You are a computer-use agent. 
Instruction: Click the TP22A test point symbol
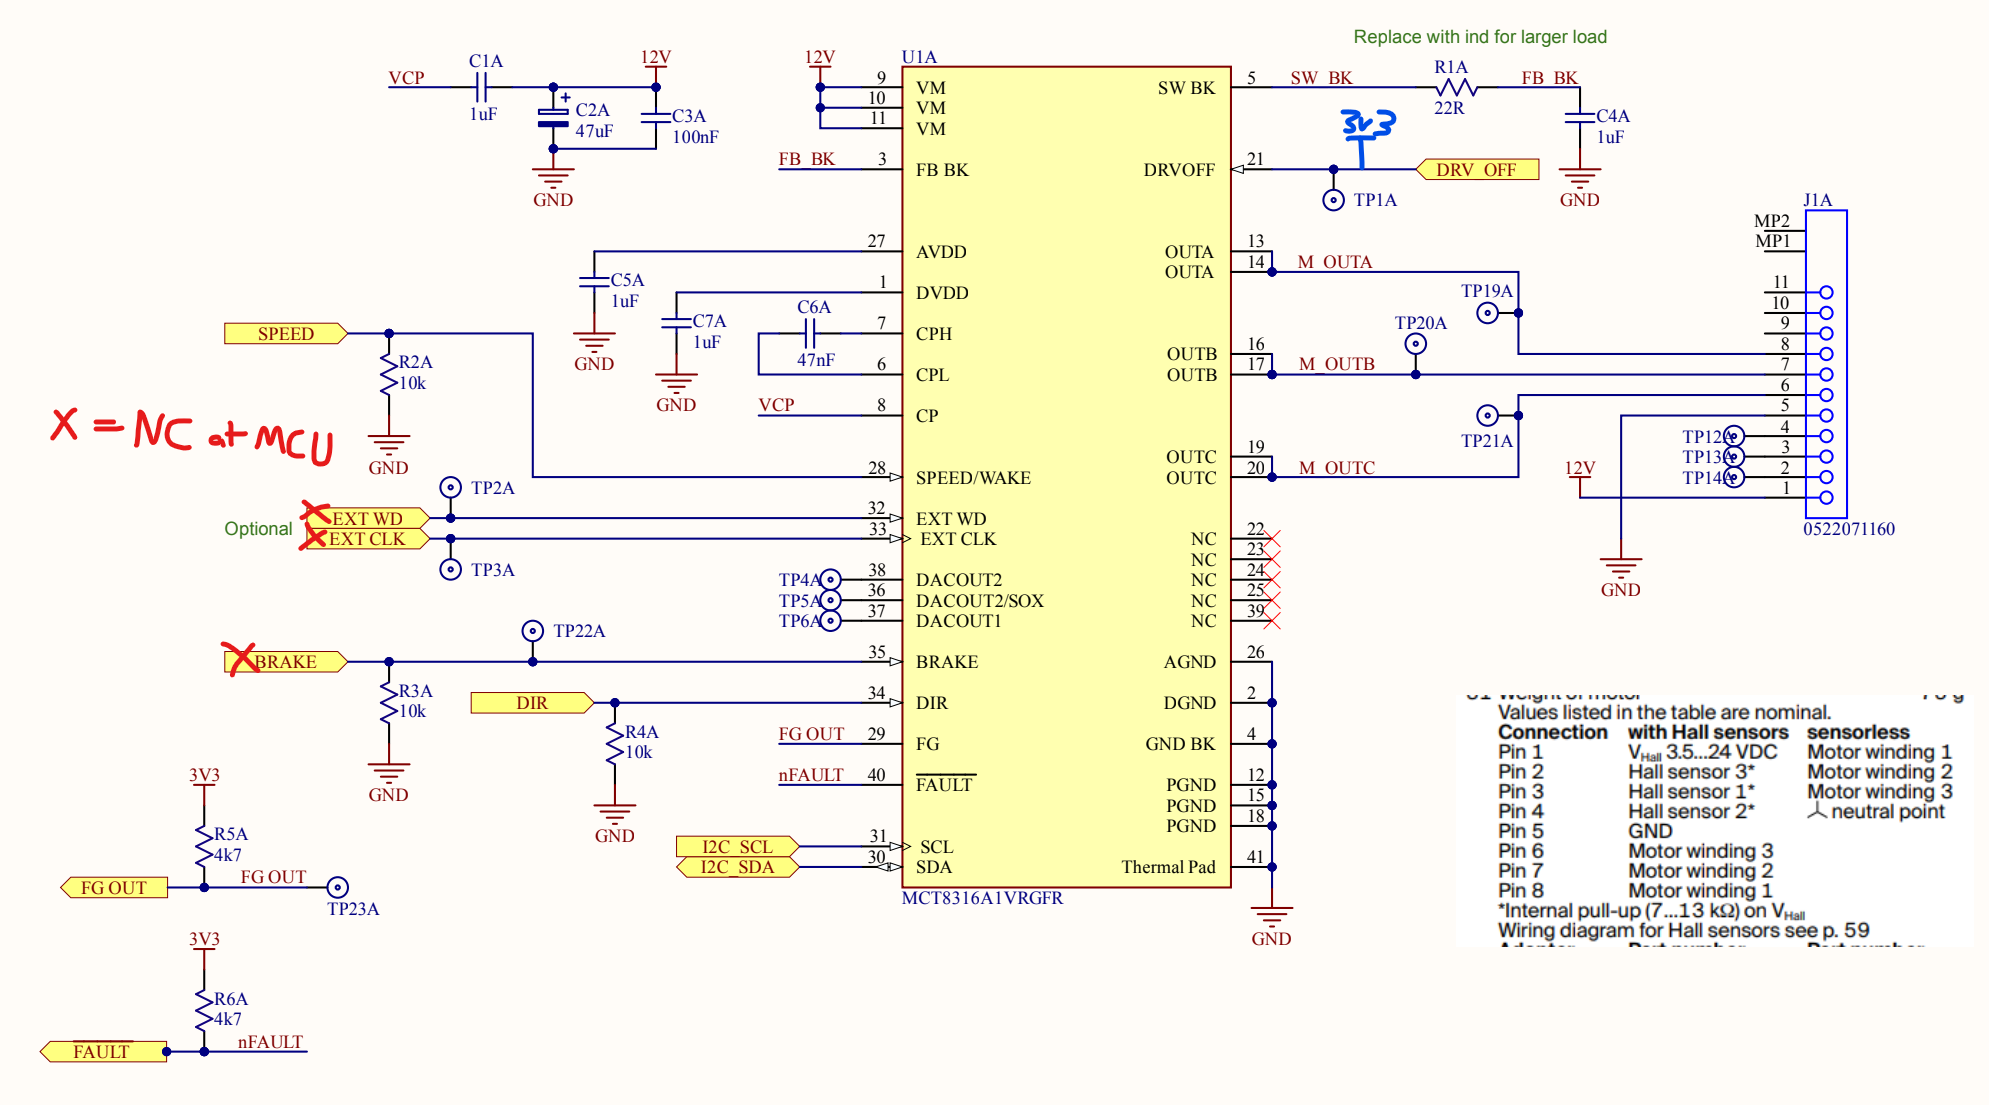tap(533, 631)
